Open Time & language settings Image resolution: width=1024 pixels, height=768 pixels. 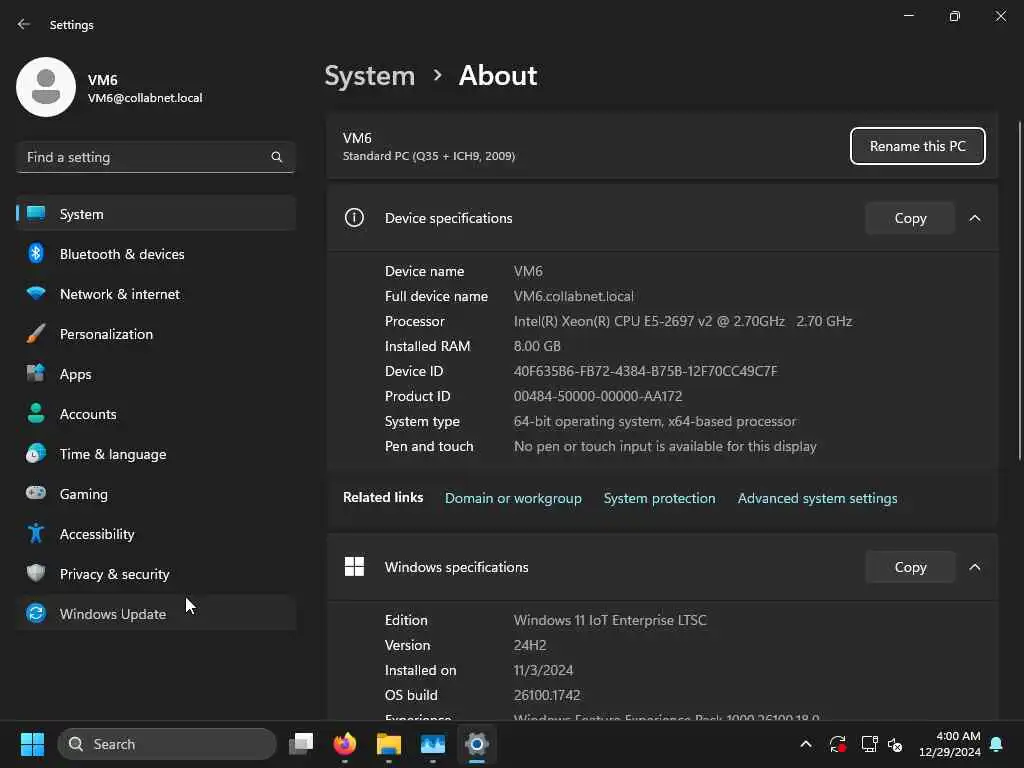click(x=156, y=454)
